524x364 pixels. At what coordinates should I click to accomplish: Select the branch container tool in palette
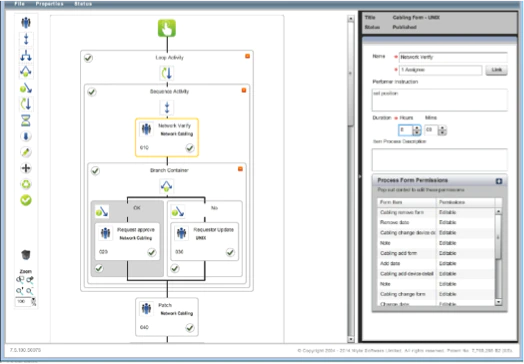pyautogui.click(x=26, y=72)
